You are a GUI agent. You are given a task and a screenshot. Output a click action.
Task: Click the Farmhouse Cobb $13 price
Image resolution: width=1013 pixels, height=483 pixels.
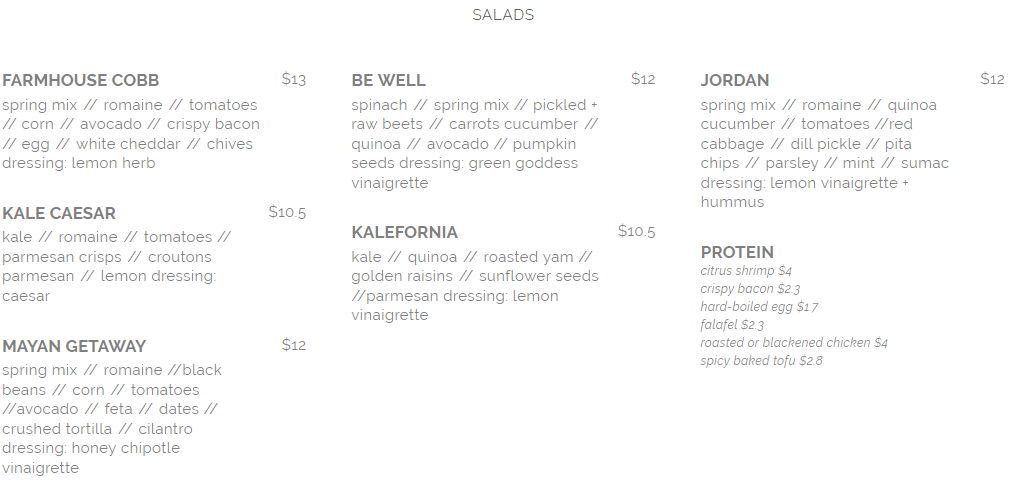coord(294,79)
